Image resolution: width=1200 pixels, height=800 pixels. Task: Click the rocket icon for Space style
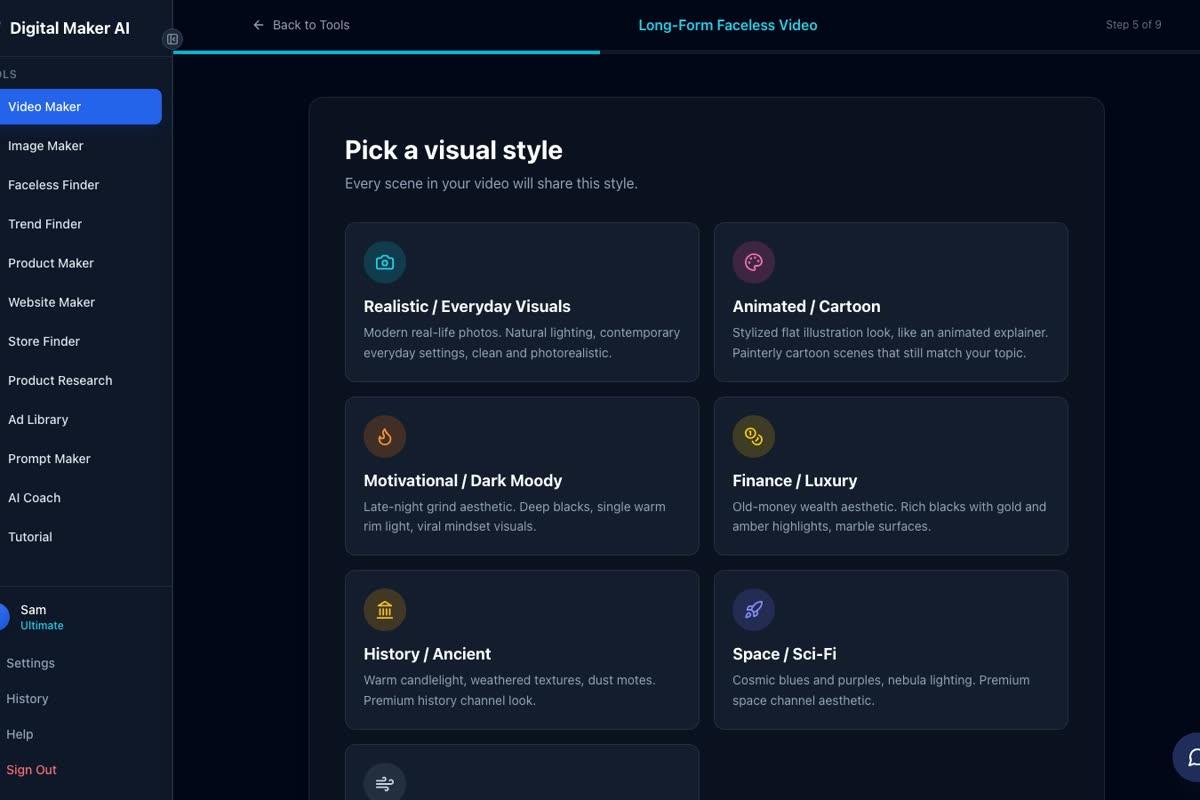click(x=754, y=610)
